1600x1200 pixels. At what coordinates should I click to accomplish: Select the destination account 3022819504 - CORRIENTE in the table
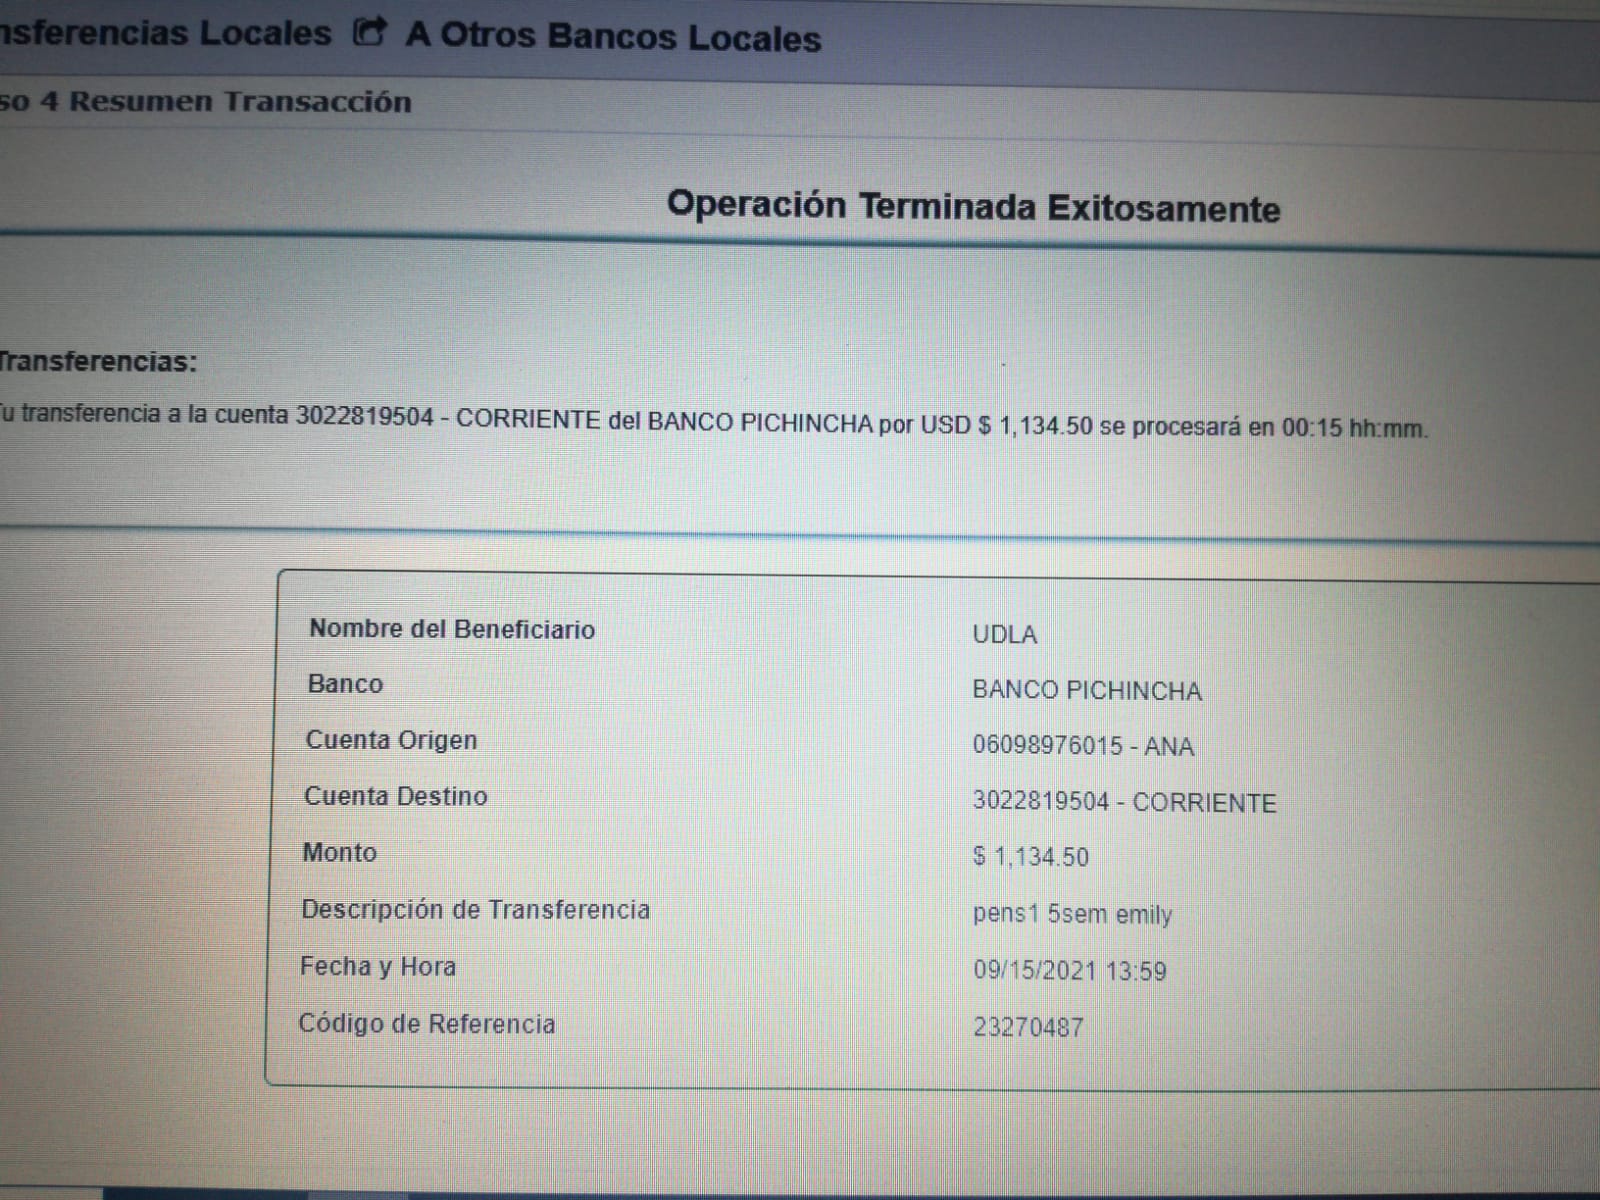tap(1124, 803)
